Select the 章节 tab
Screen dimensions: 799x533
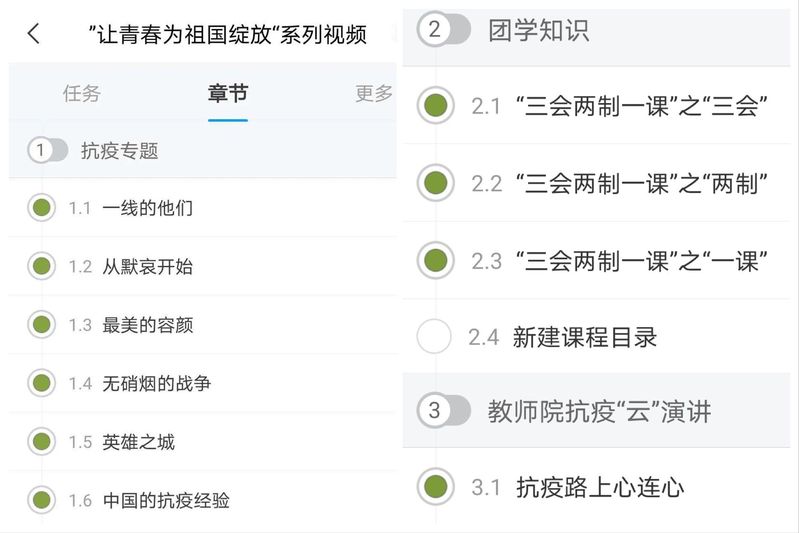click(228, 94)
